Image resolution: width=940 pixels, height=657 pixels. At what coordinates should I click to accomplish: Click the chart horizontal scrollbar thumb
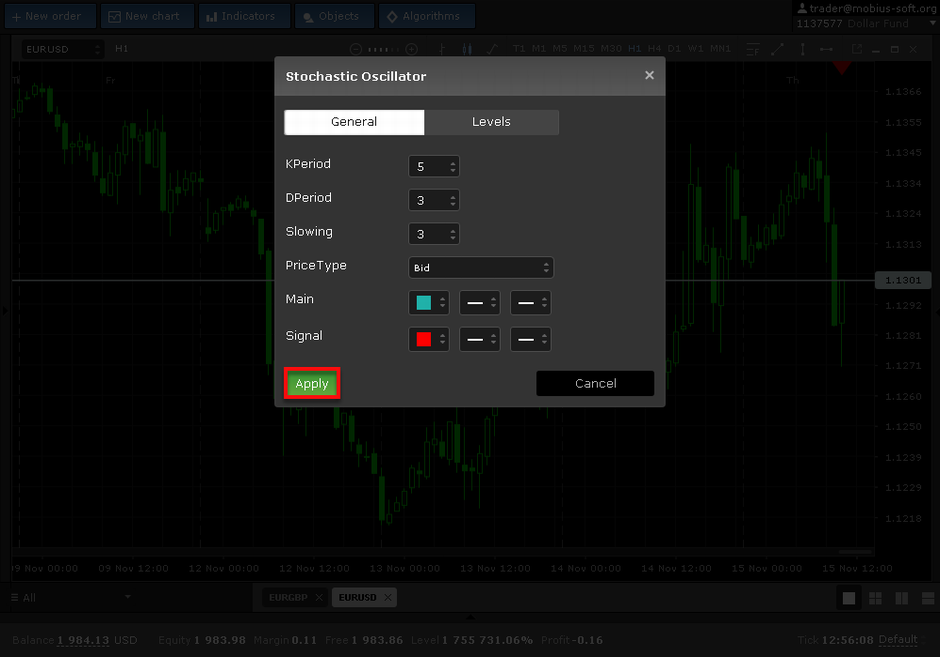[855, 551]
